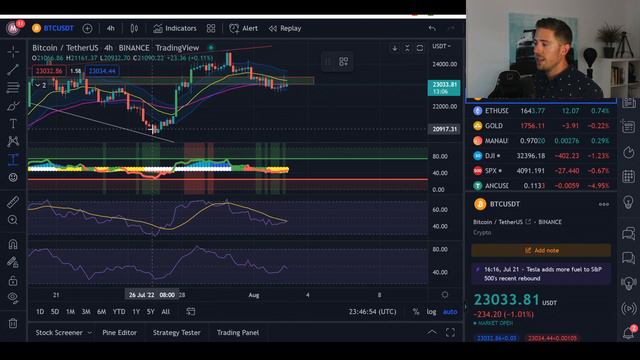Image resolution: width=640 pixels, height=360 pixels.
Task: Toggle log scale mode
Action: pos(431,311)
